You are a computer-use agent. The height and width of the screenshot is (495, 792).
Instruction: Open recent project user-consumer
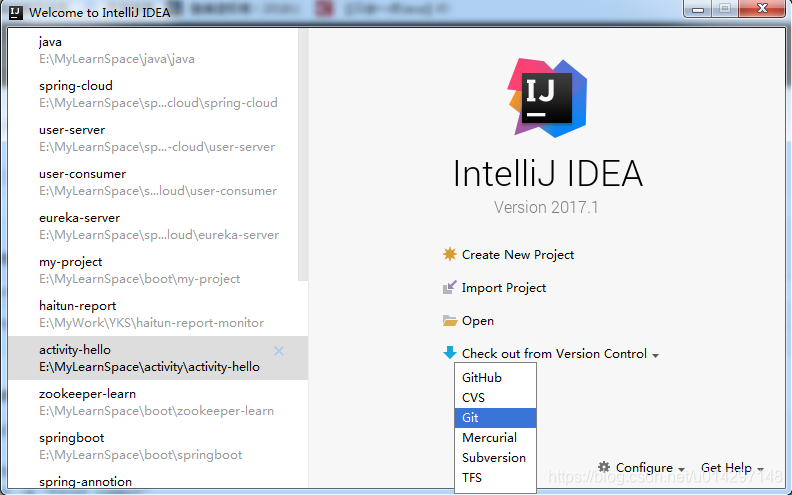click(153, 182)
